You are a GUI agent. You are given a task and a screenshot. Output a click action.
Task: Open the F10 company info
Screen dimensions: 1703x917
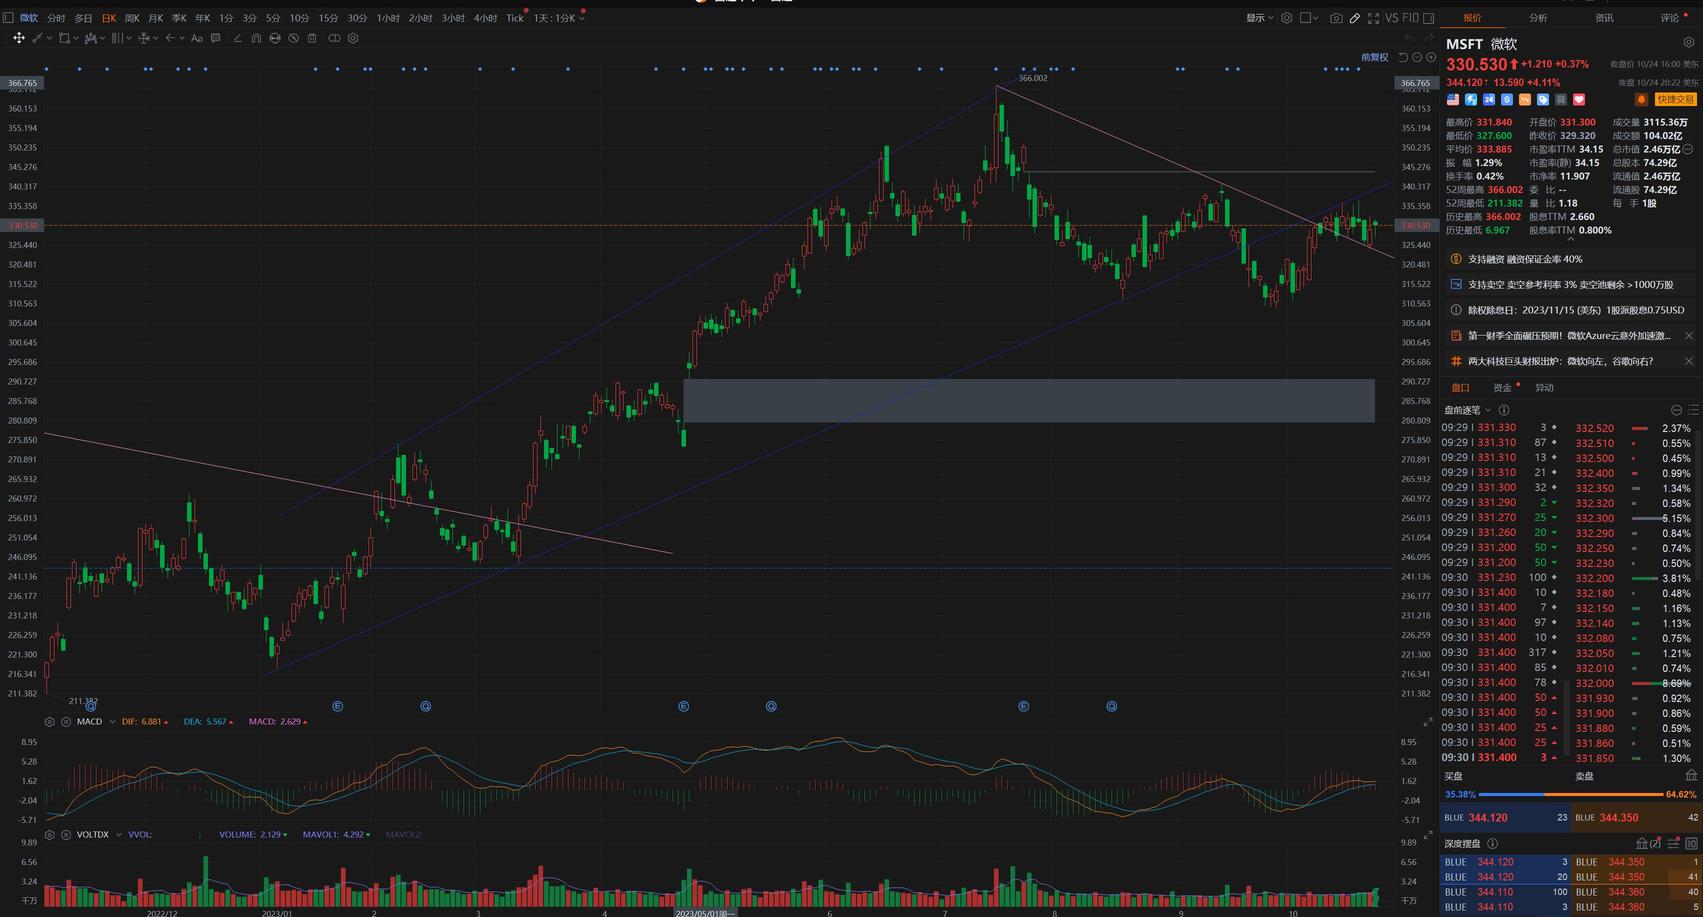[x=1411, y=18]
